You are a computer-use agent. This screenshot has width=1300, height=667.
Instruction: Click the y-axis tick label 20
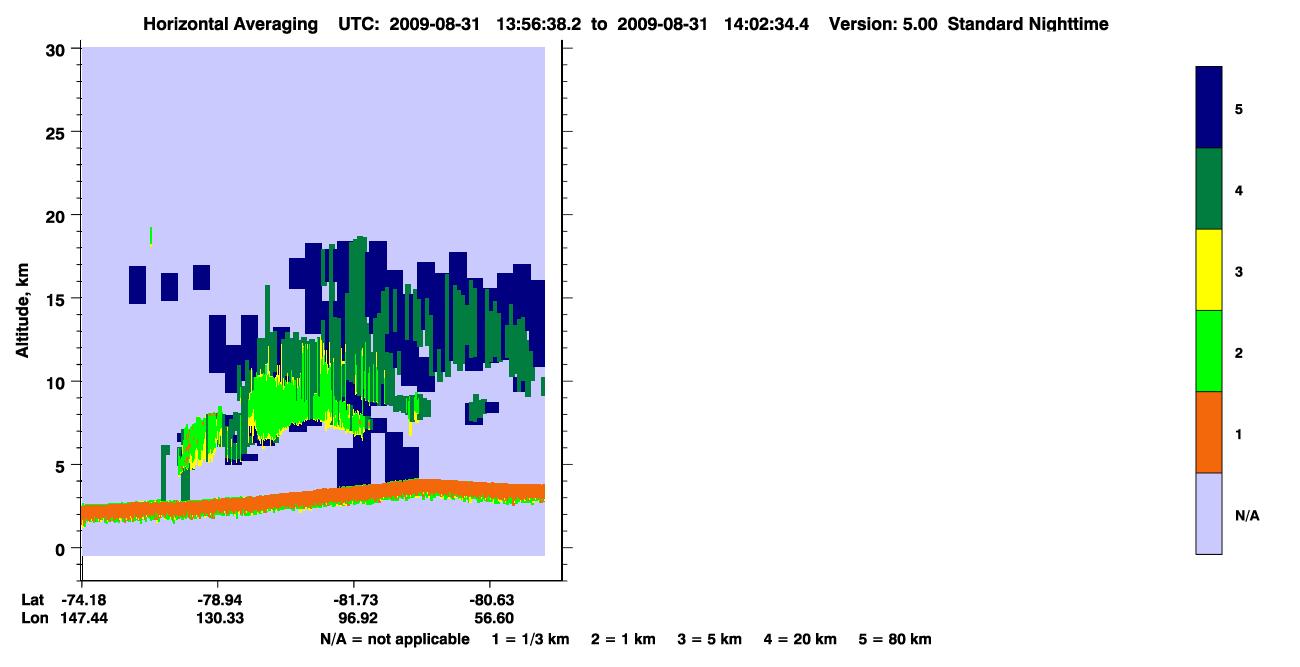click(56, 215)
